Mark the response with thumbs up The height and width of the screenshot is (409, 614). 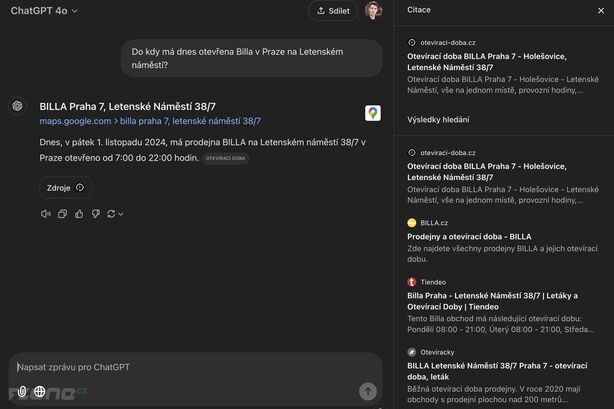[78, 214]
